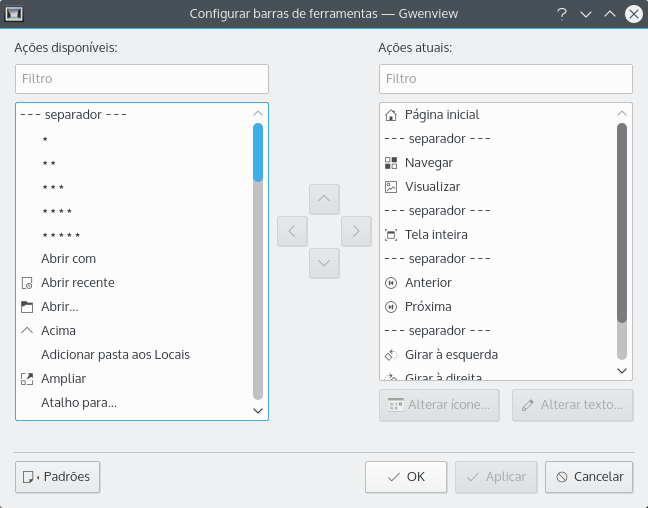Click the Visualizar image icon
The image size is (648, 508).
pos(391,187)
